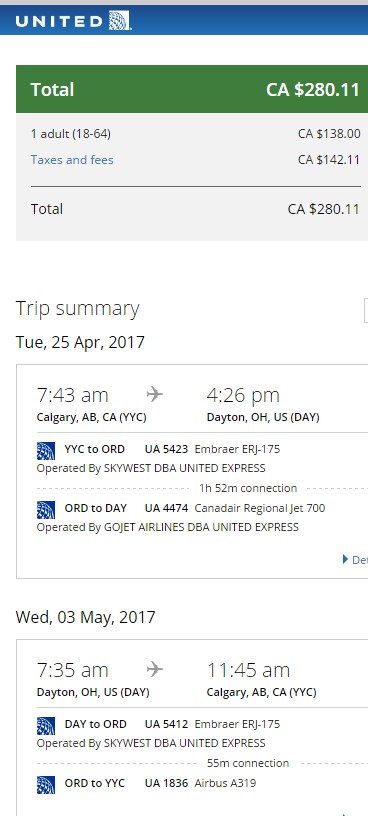The image size is (368, 816).
Task: Click the return flight airplane arrow icon
Action: [x=155, y=669]
